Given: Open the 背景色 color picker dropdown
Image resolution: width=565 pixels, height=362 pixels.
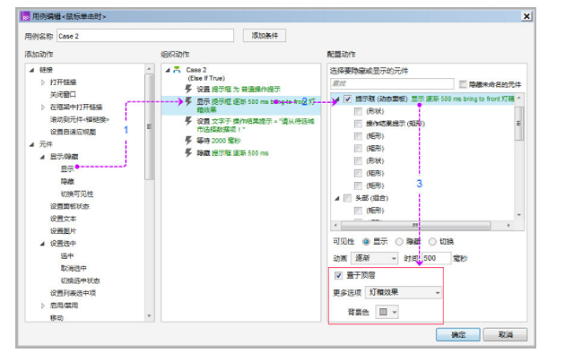Looking at the screenshot, I should [x=387, y=312].
